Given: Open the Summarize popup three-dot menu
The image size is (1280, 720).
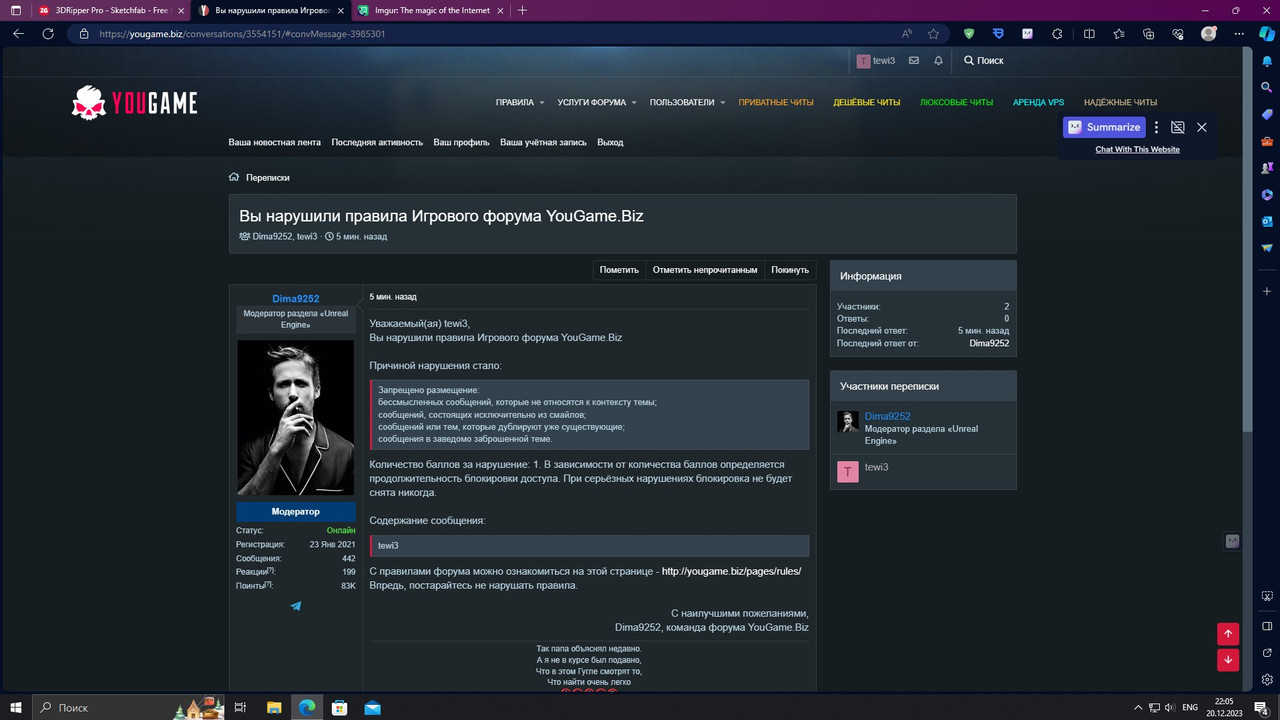Looking at the screenshot, I should (x=1156, y=127).
